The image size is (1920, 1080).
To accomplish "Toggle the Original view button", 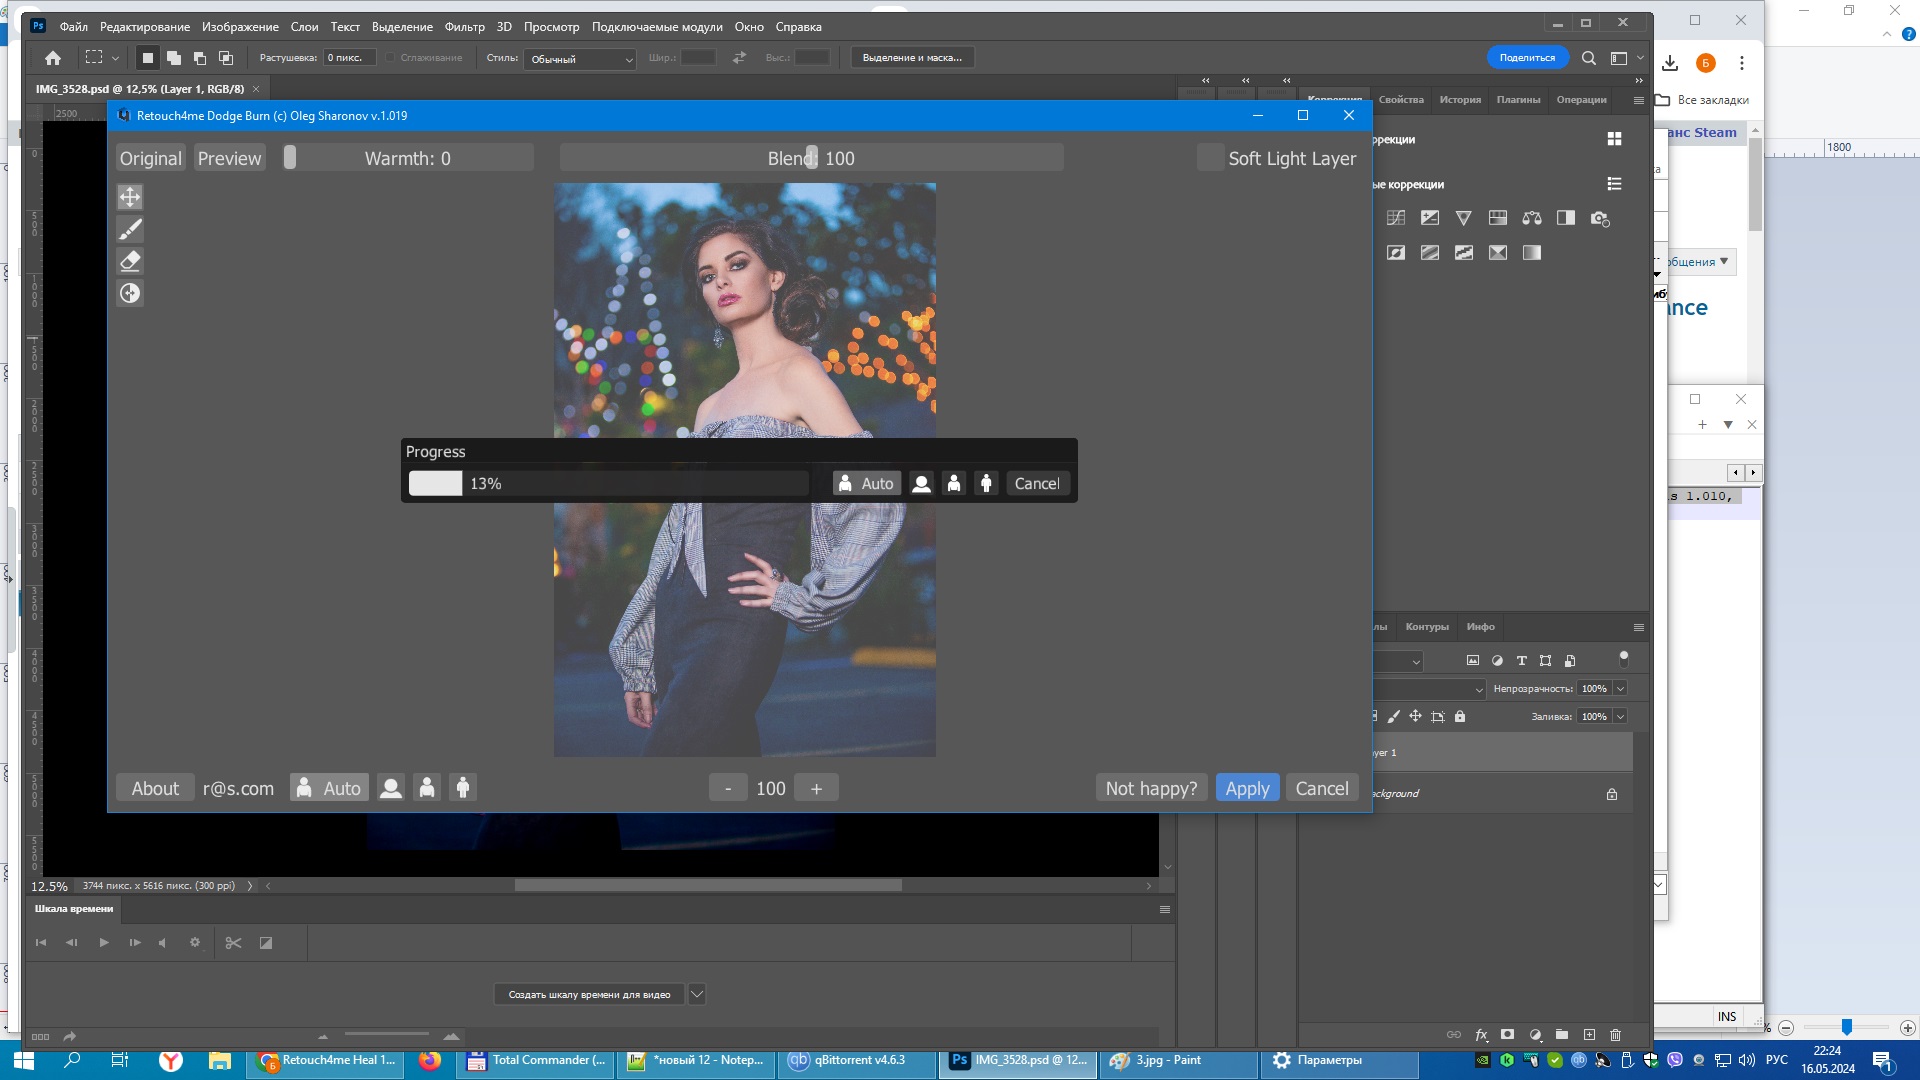I will tap(151, 158).
